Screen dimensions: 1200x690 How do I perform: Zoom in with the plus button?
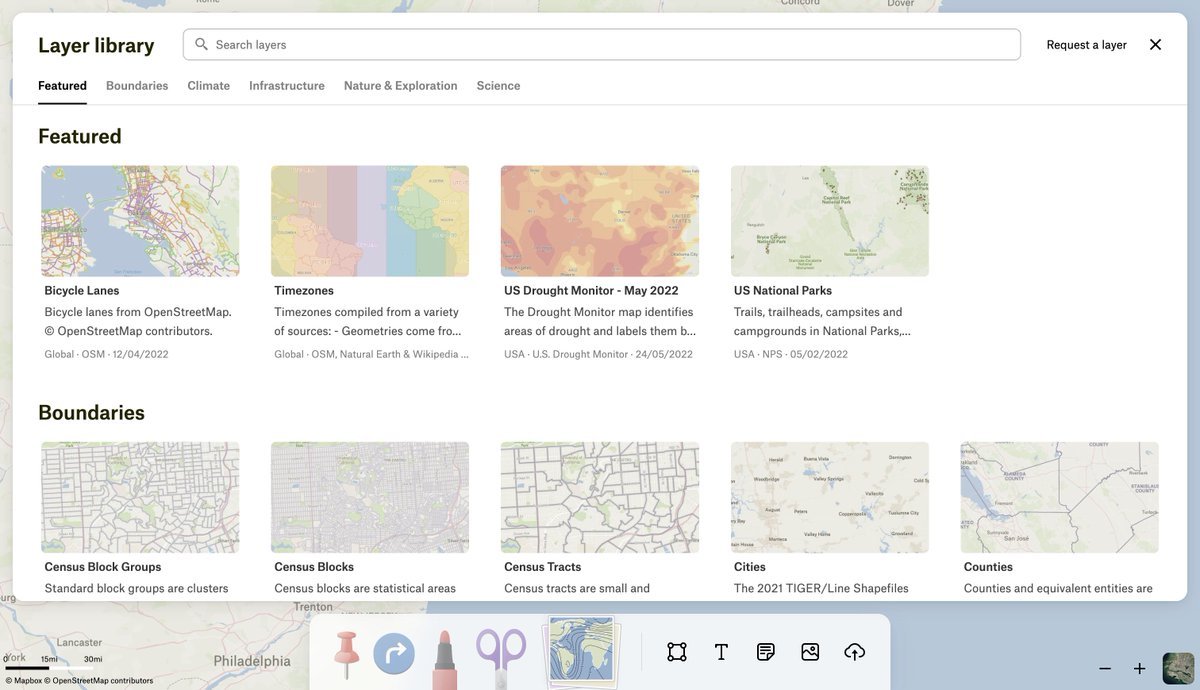1139,668
